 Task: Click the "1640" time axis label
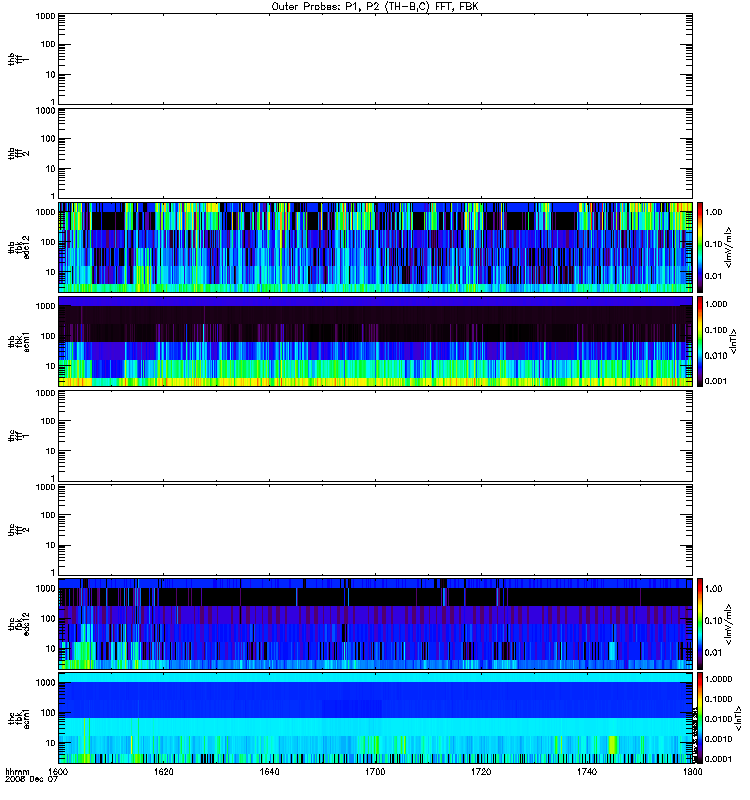click(x=269, y=771)
